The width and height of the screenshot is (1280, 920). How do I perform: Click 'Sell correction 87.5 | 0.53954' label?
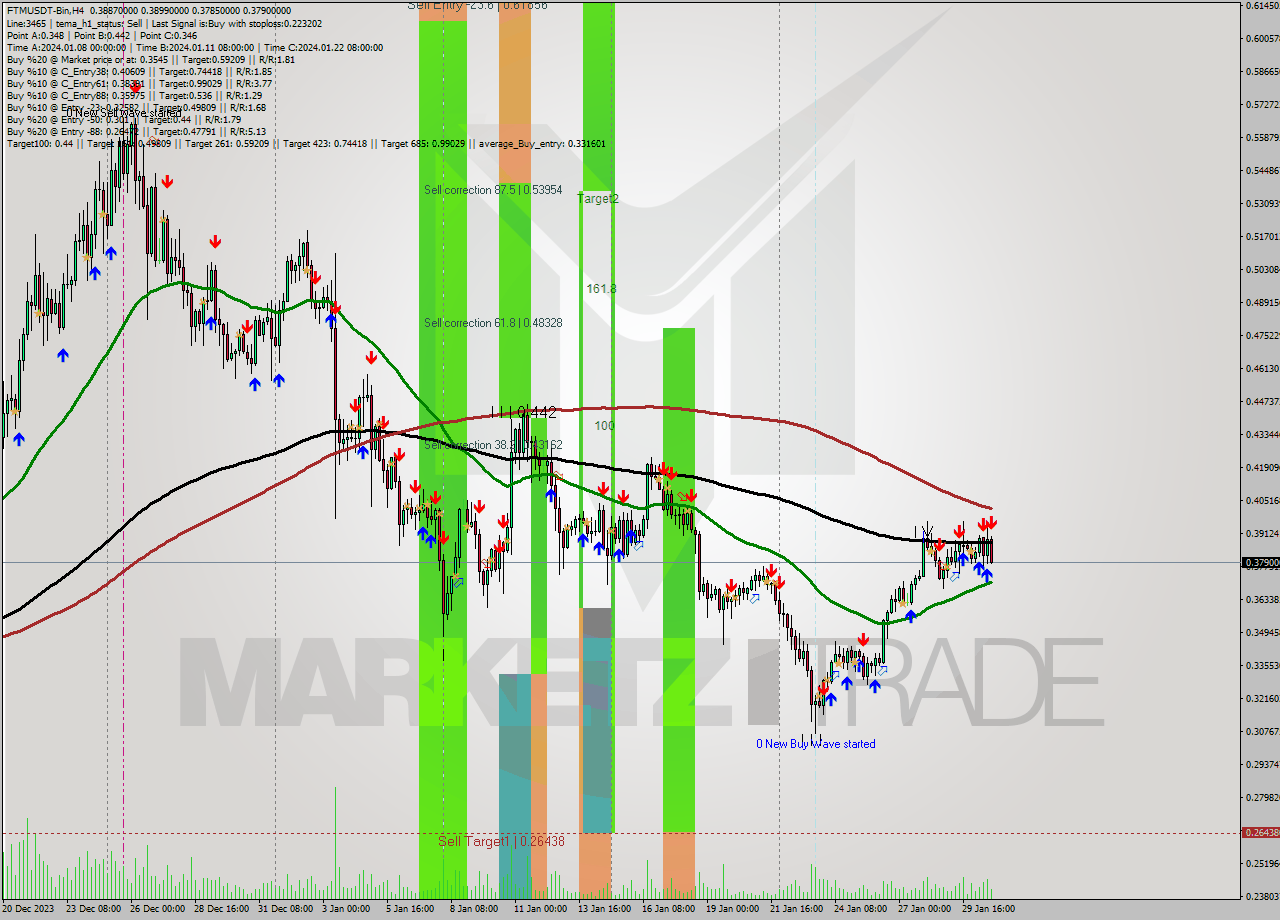pyautogui.click(x=492, y=190)
